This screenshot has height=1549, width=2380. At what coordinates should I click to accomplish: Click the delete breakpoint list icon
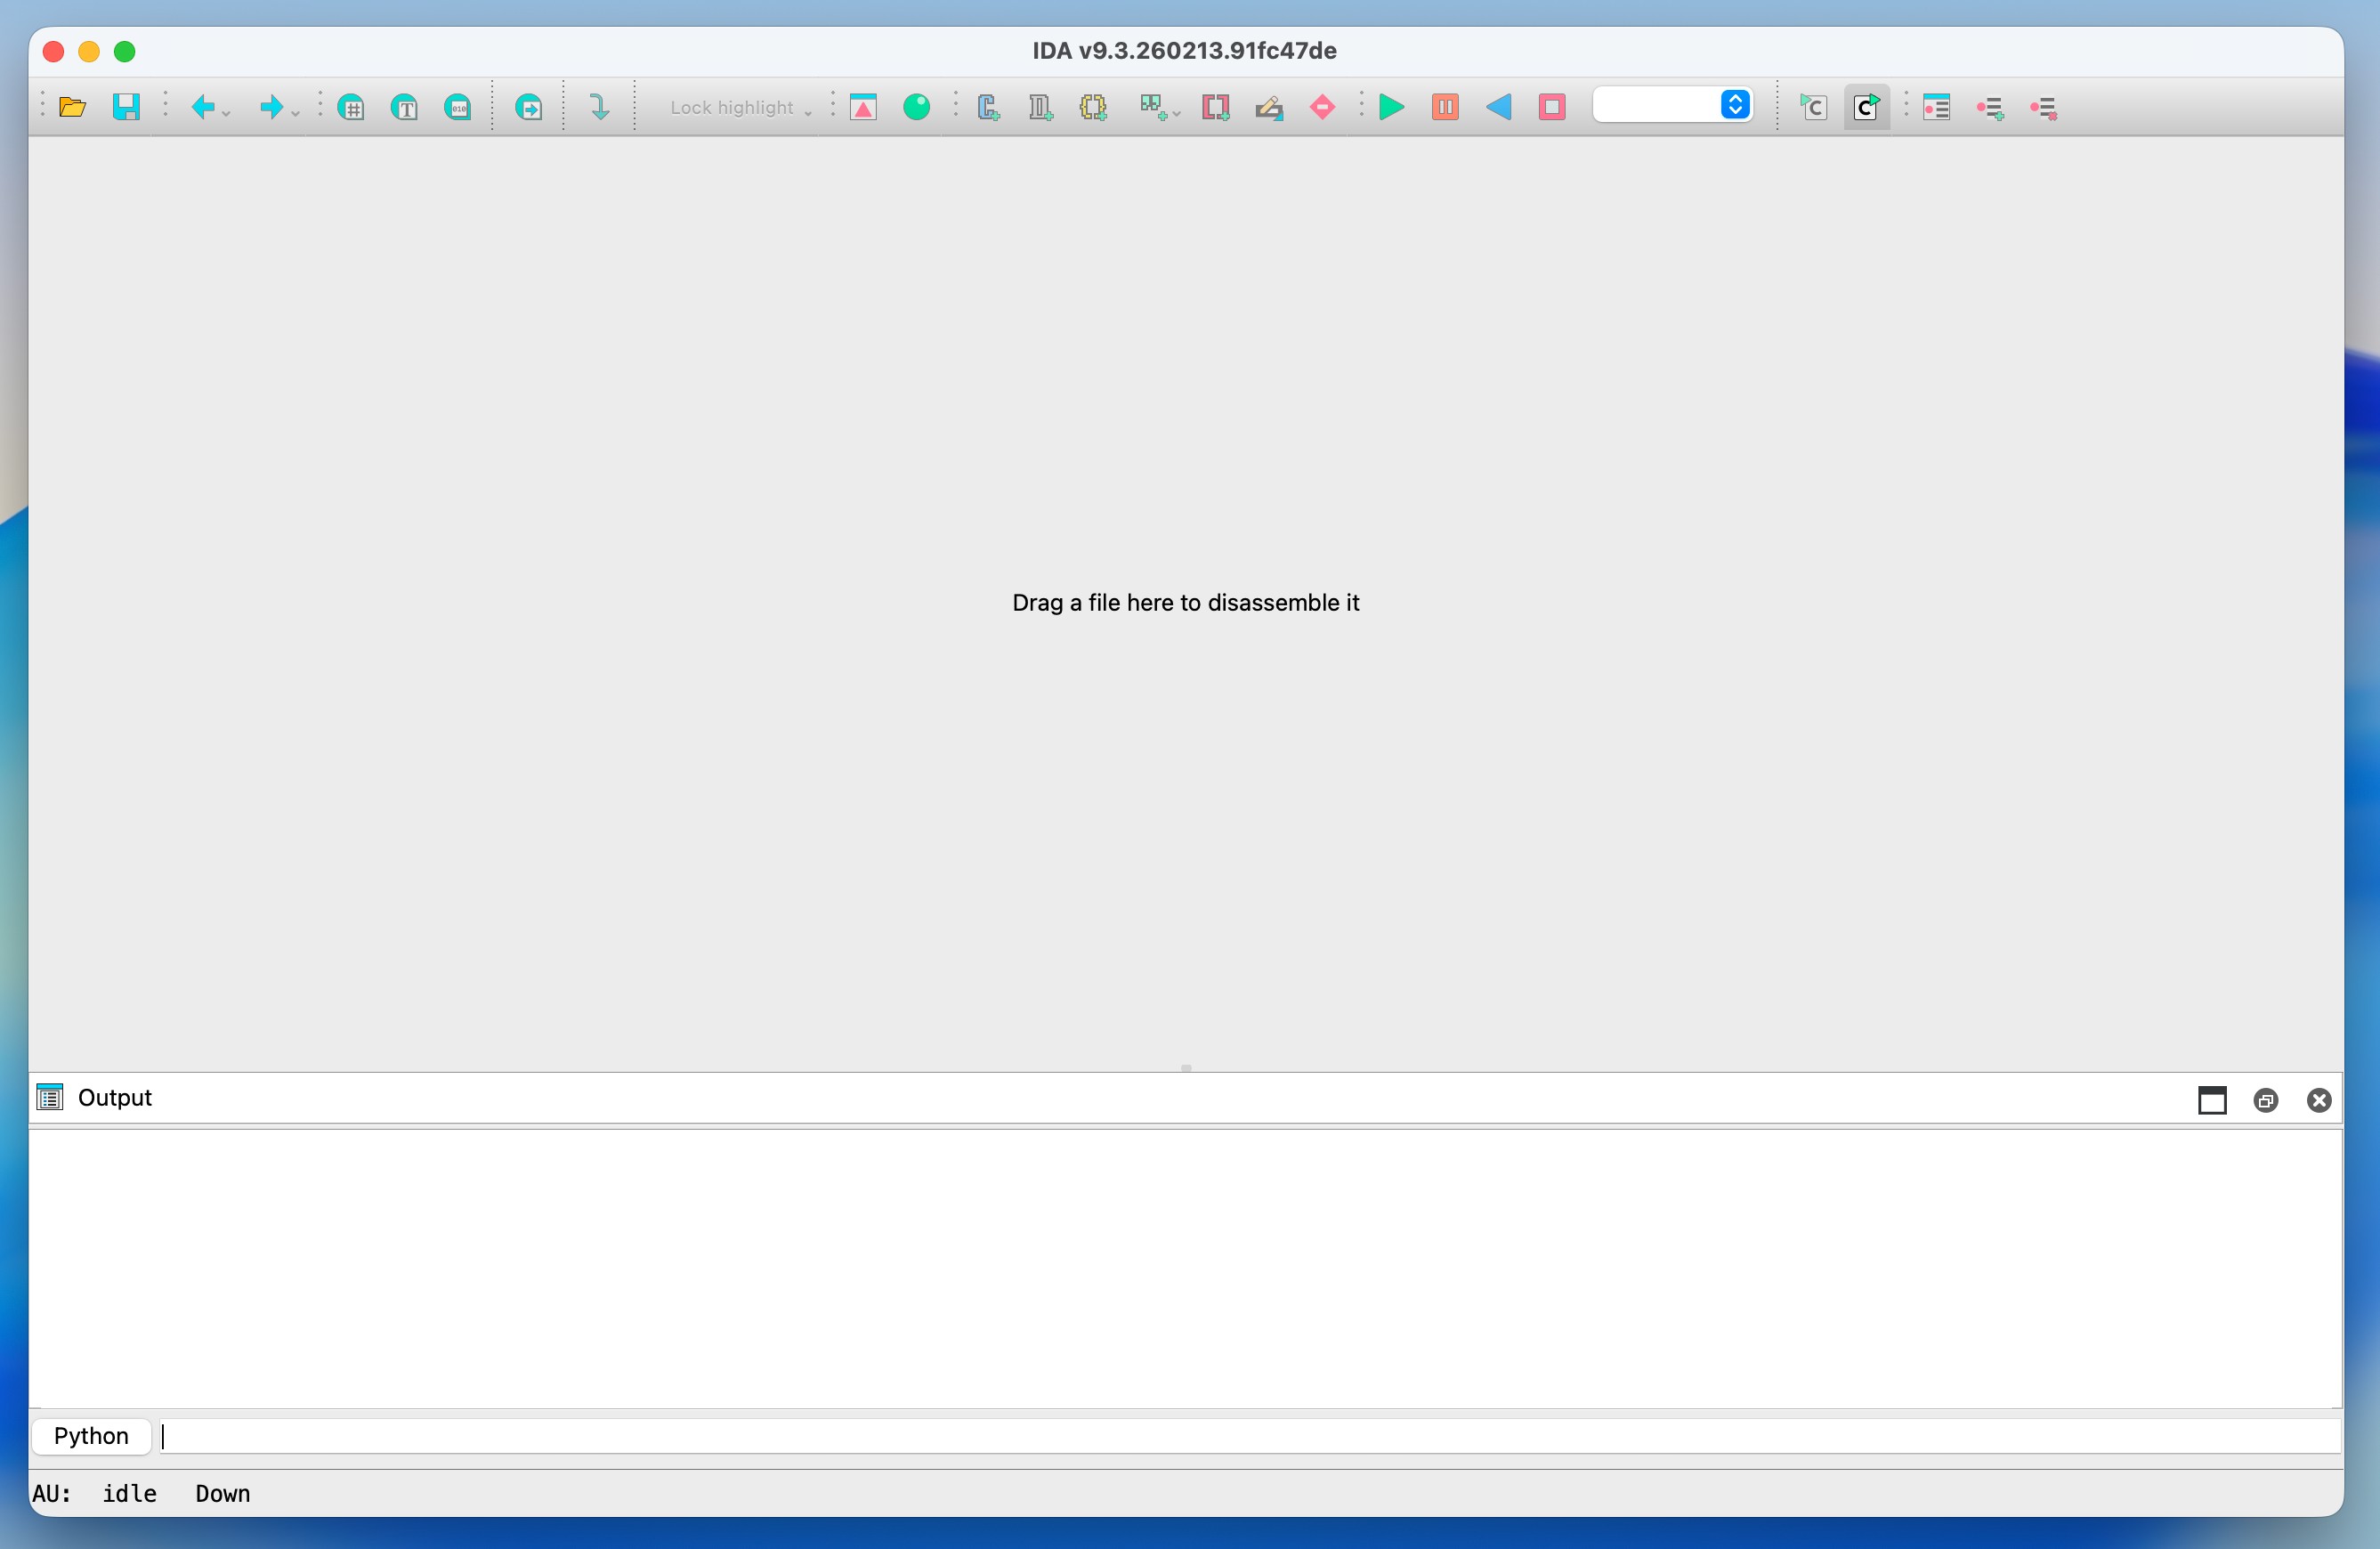point(2042,107)
